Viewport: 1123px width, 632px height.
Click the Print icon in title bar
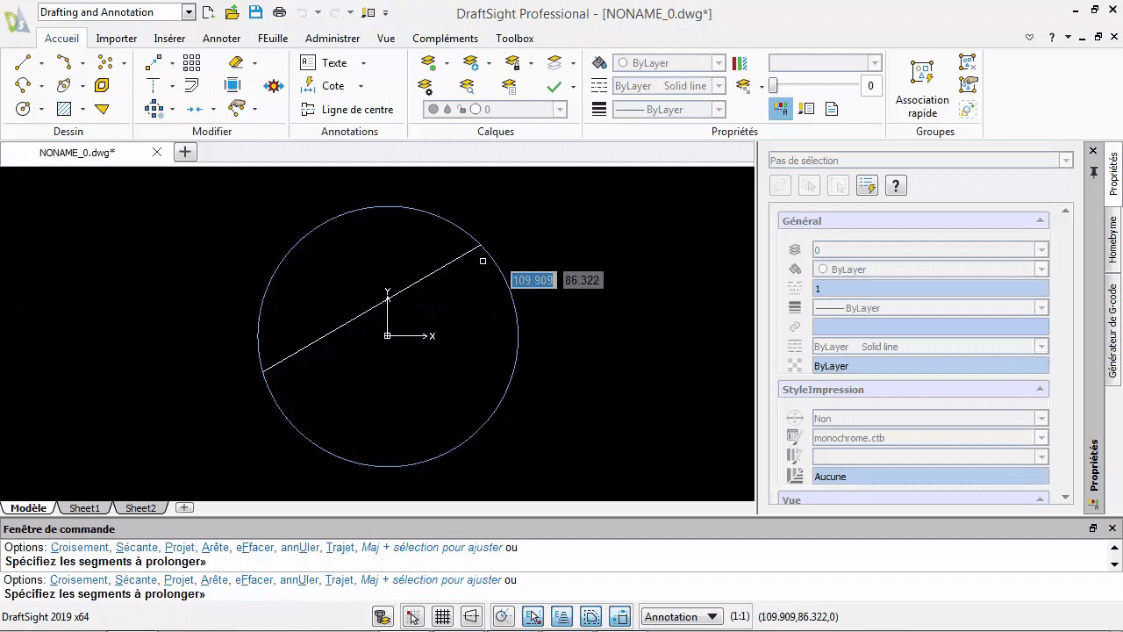click(279, 12)
